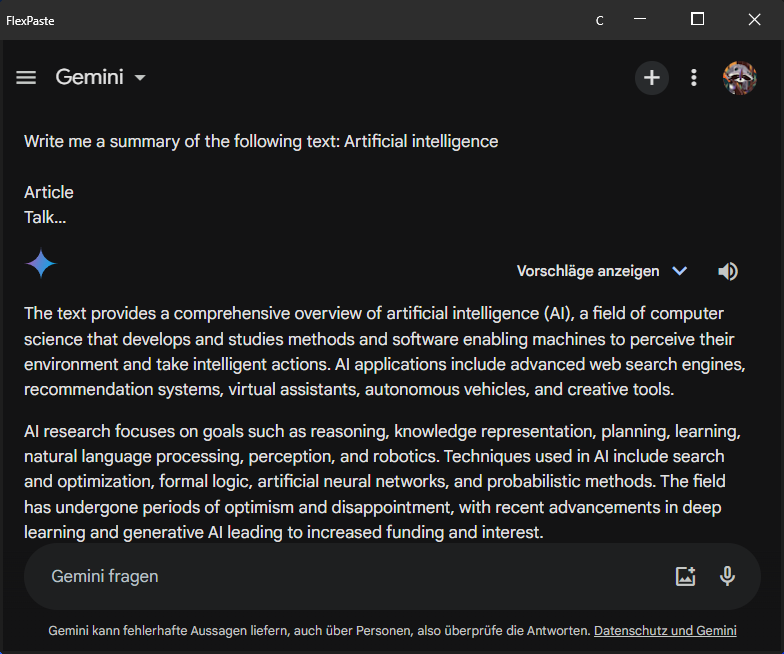Open the three-dot more options menu
Screen dimensions: 784x654
(x=694, y=77)
